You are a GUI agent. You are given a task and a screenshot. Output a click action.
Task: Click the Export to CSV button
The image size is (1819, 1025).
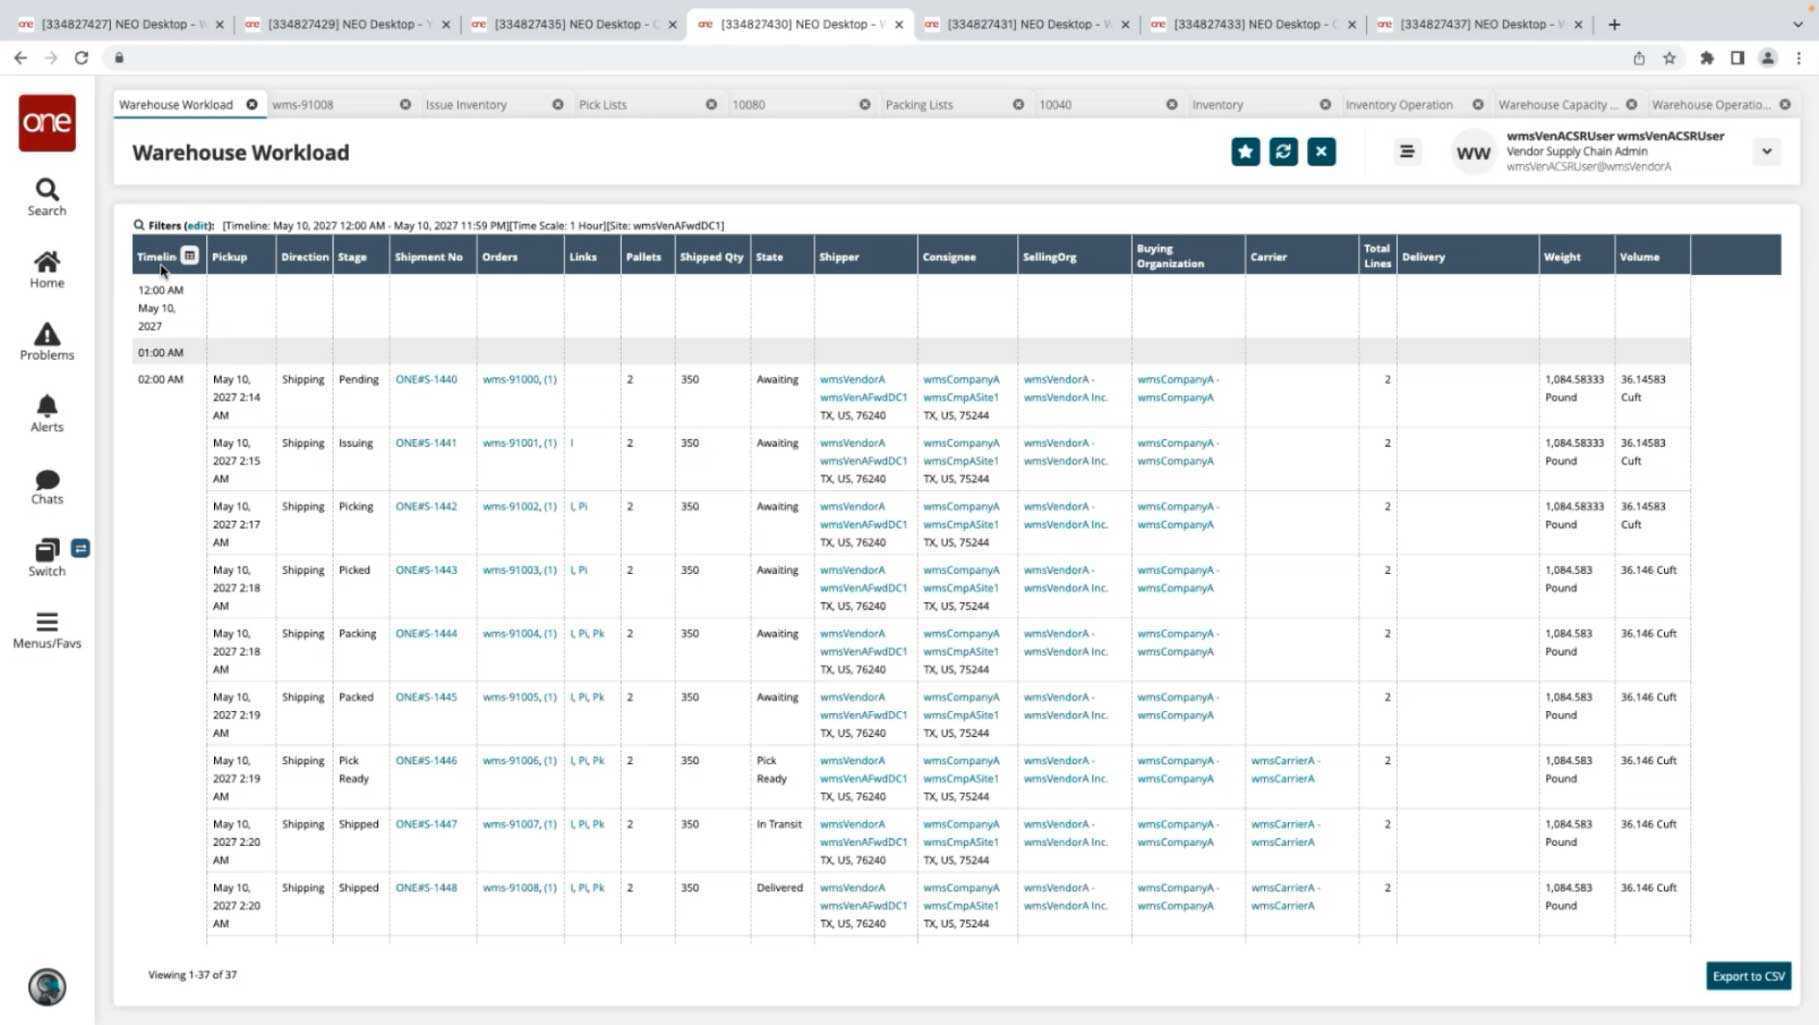click(1748, 976)
